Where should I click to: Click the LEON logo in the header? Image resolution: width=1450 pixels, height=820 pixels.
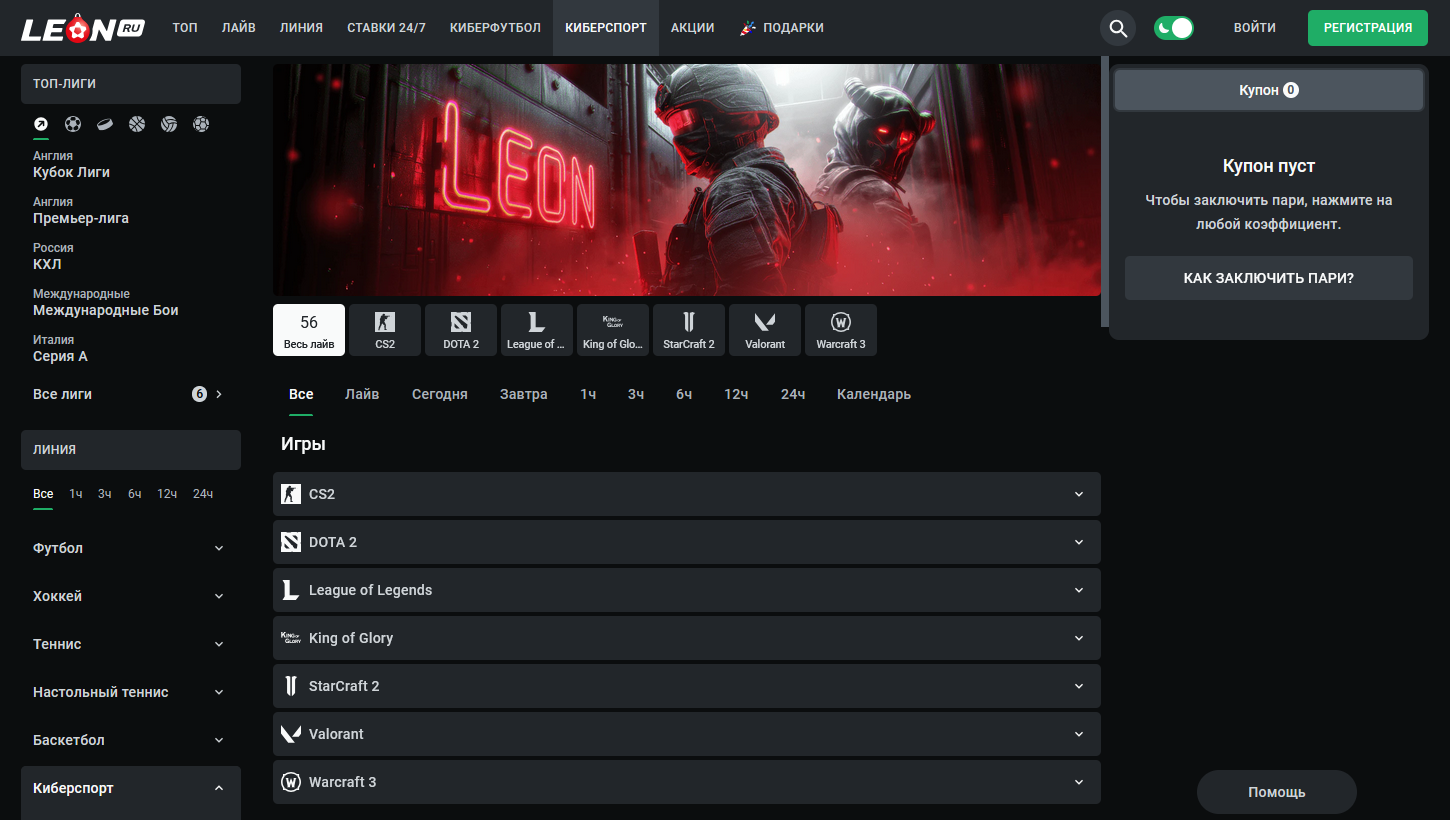click(83, 28)
